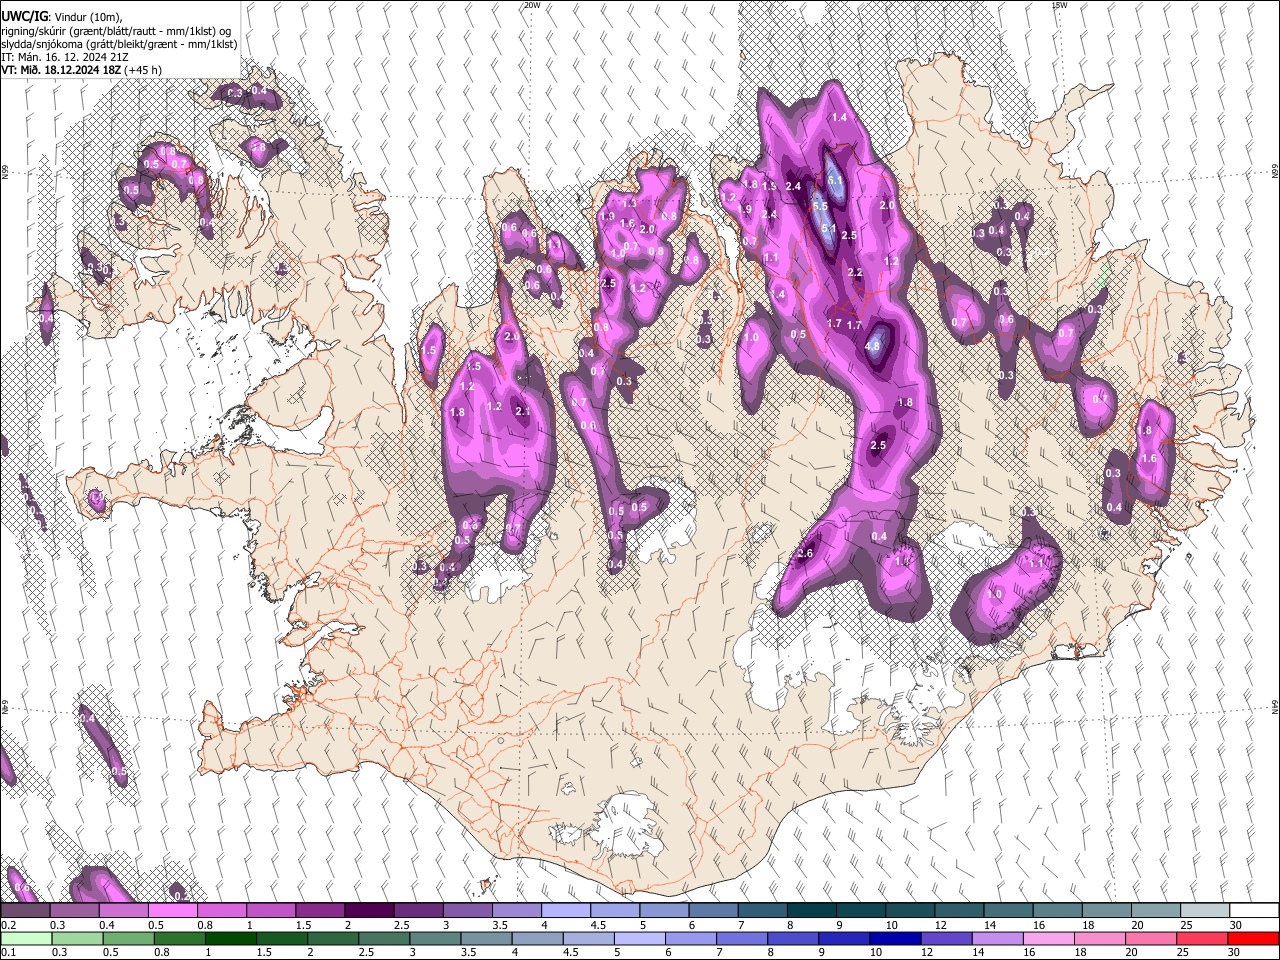
Task: Select the '2.2' precipitation value on the map
Action: pos(855,272)
